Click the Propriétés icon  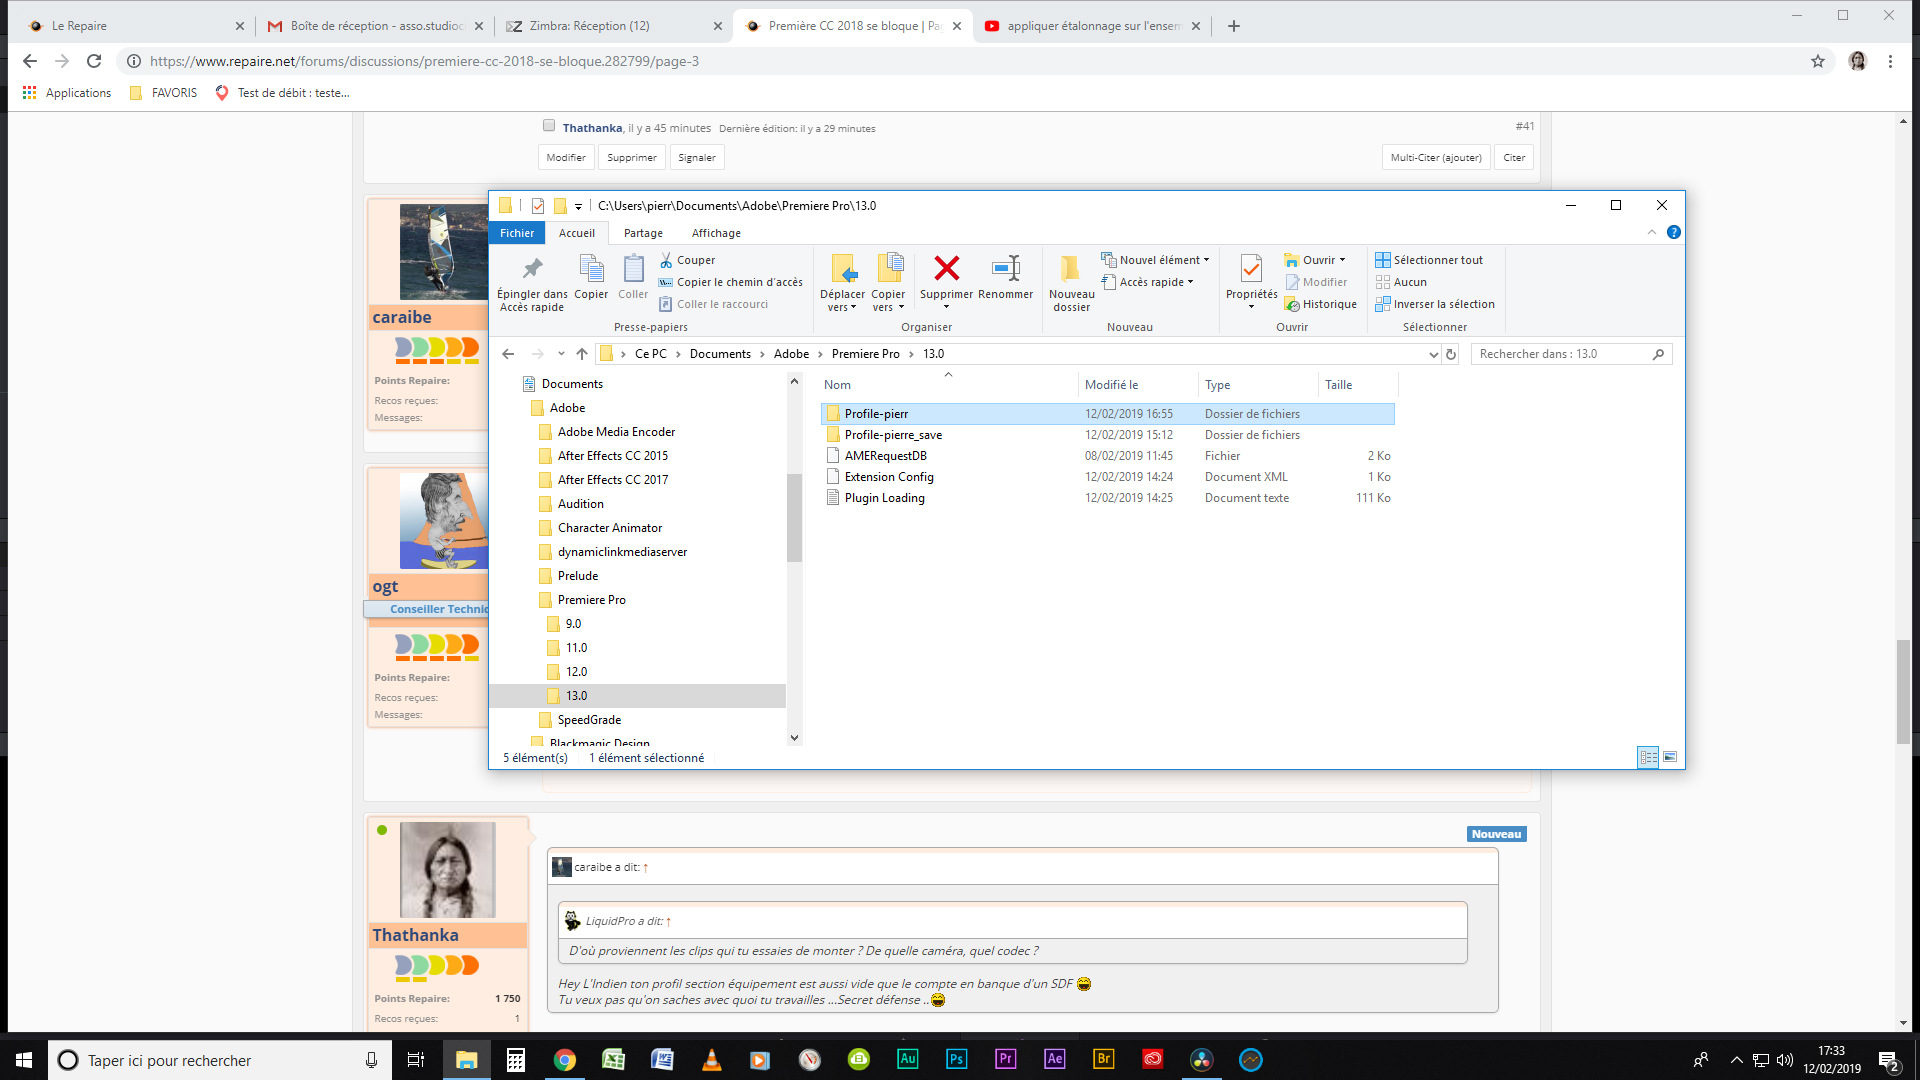[1251, 268]
